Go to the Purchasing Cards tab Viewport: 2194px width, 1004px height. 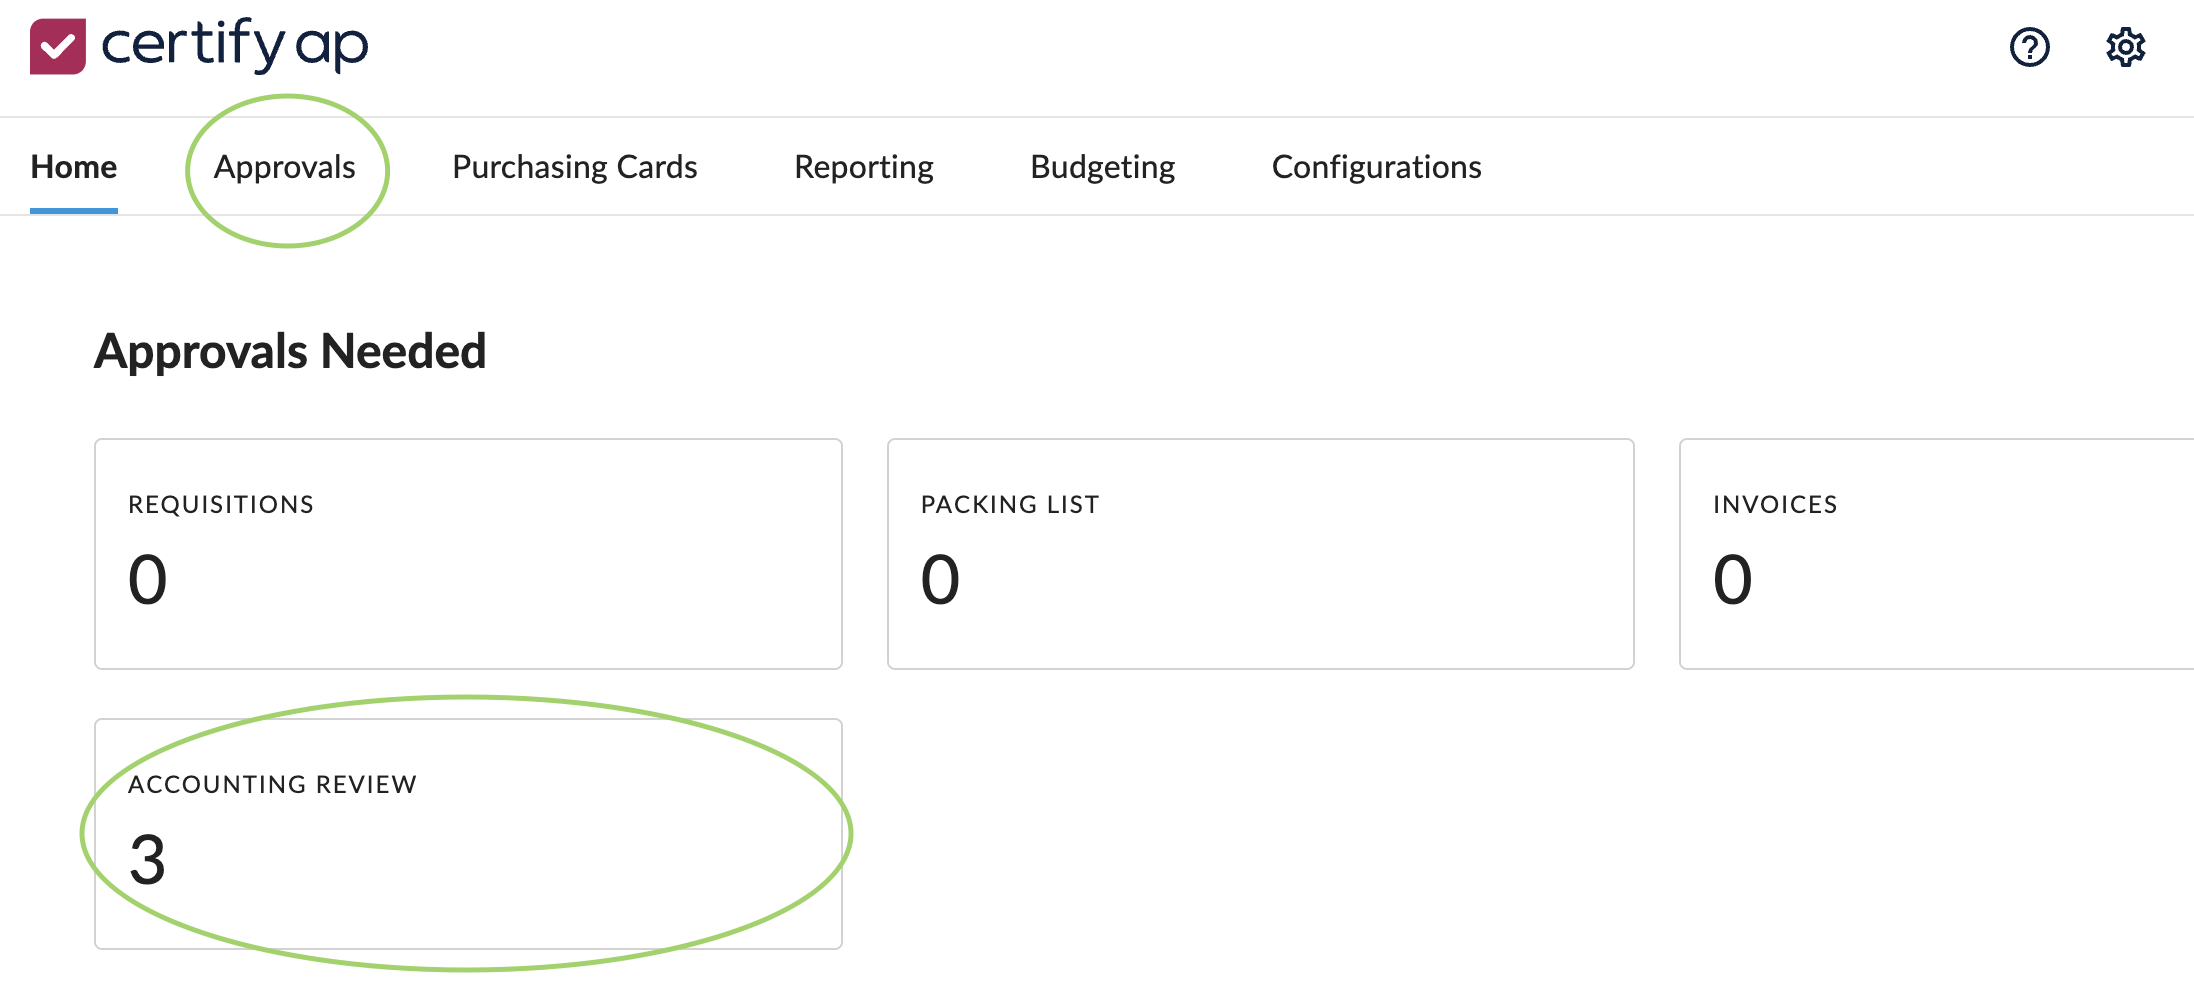574,167
